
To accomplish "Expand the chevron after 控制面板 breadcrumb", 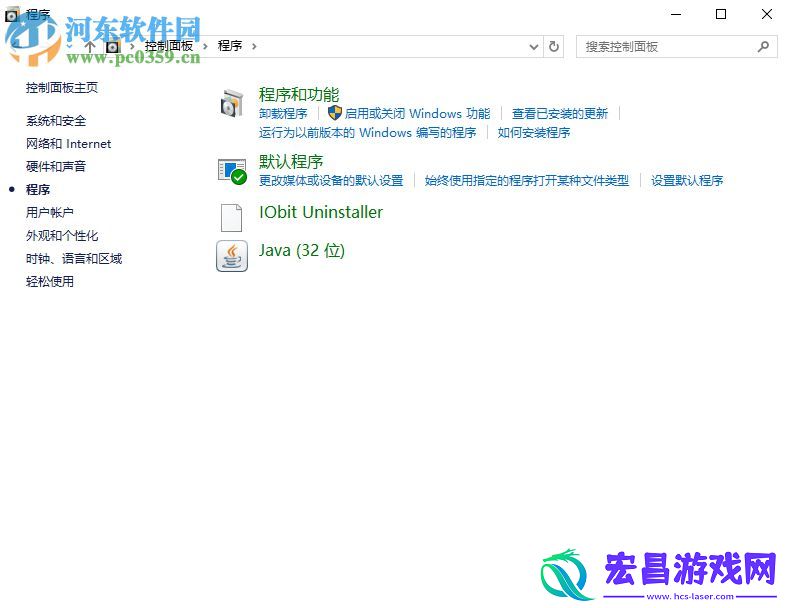I will click(205, 47).
